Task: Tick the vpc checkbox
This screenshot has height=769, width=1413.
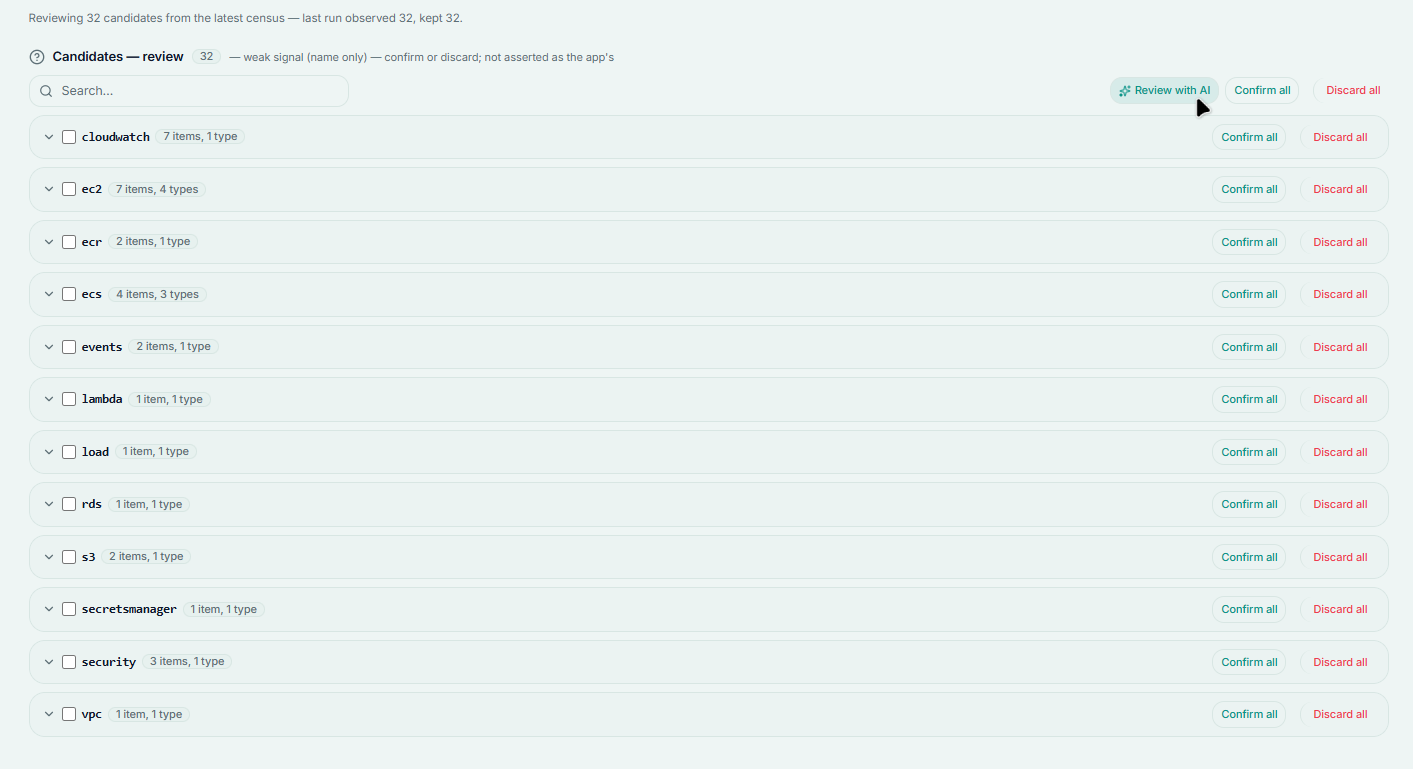Action: 69,714
